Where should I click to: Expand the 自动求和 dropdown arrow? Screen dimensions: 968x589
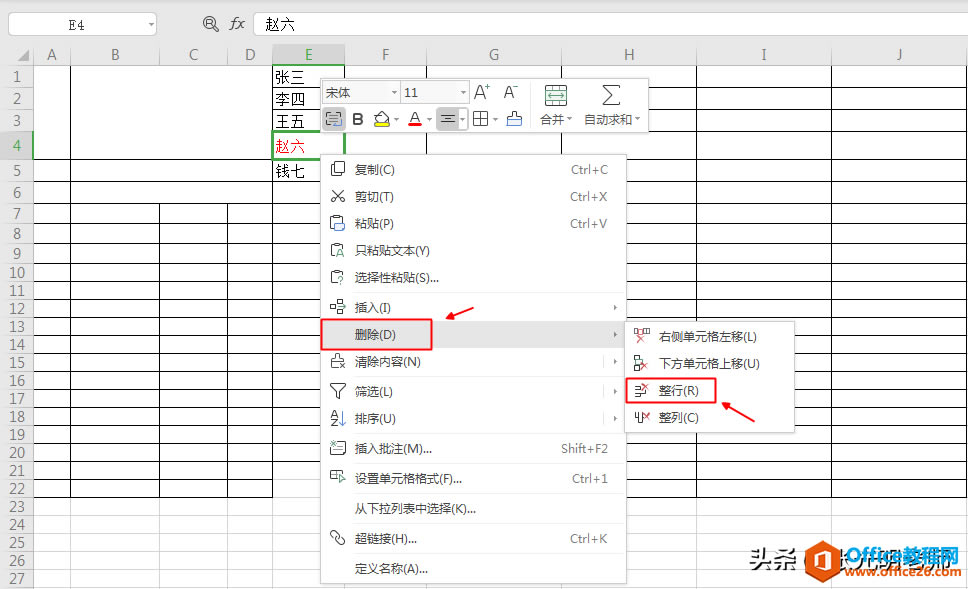(637, 119)
